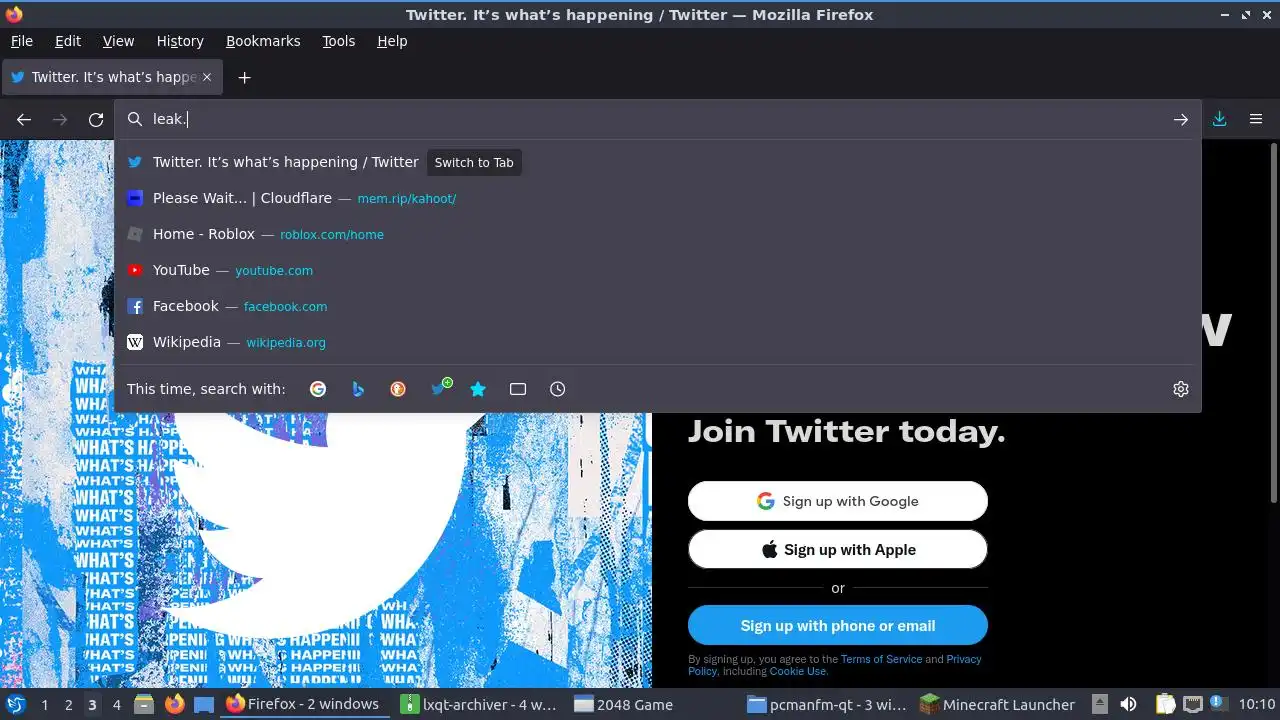The width and height of the screenshot is (1280, 720).
Task: Launch Firefox from the quicklaunch icon
Action: pyautogui.click(x=174, y=704)
